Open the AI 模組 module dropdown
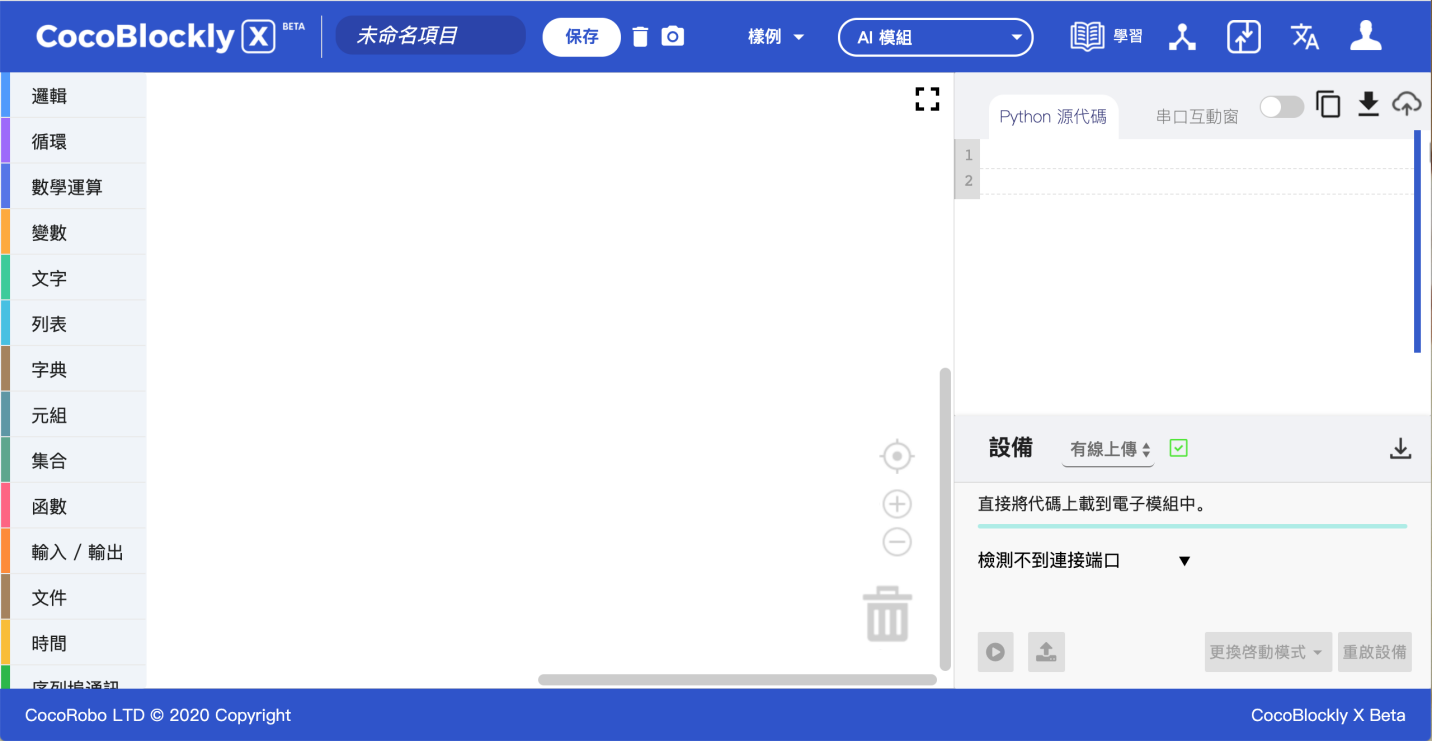The image size is (1432, 741). [x=935, y=38]
